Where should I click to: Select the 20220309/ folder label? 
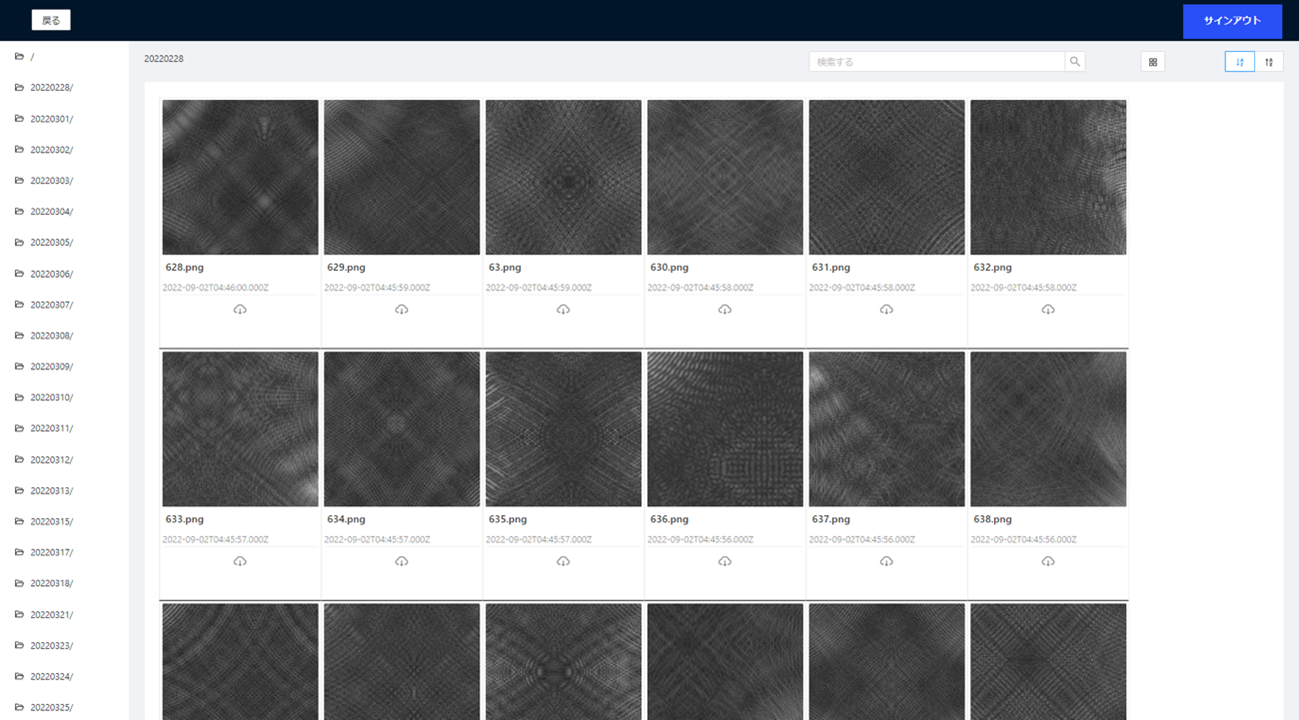[52, 367]
